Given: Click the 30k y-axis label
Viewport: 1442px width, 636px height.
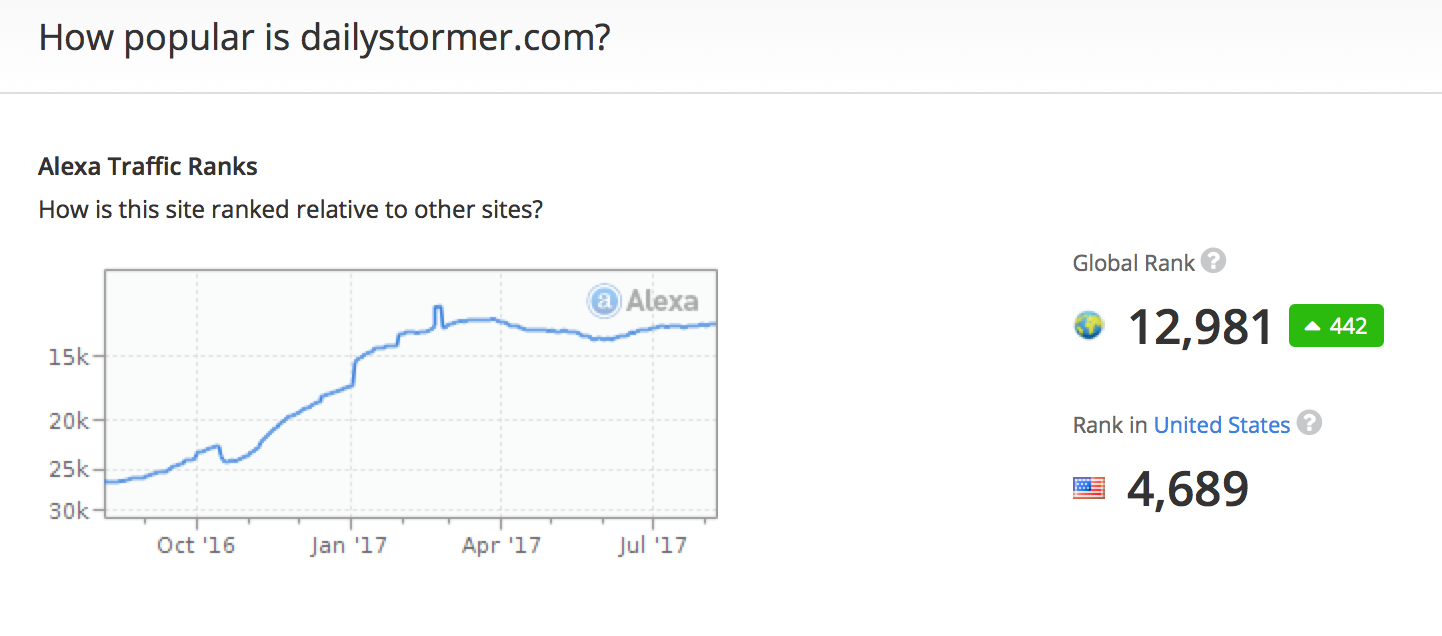Looking at the screenshot, I should [x=71, y=511].
